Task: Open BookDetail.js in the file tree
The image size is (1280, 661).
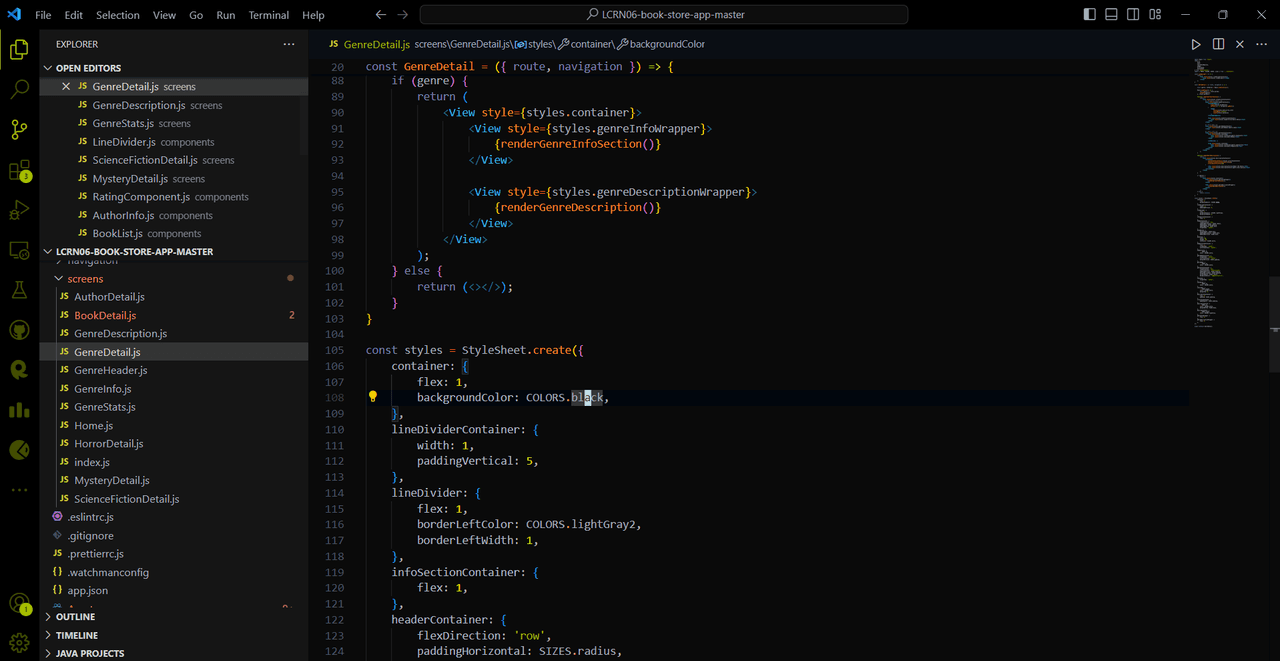Action: tap(105, 316)
